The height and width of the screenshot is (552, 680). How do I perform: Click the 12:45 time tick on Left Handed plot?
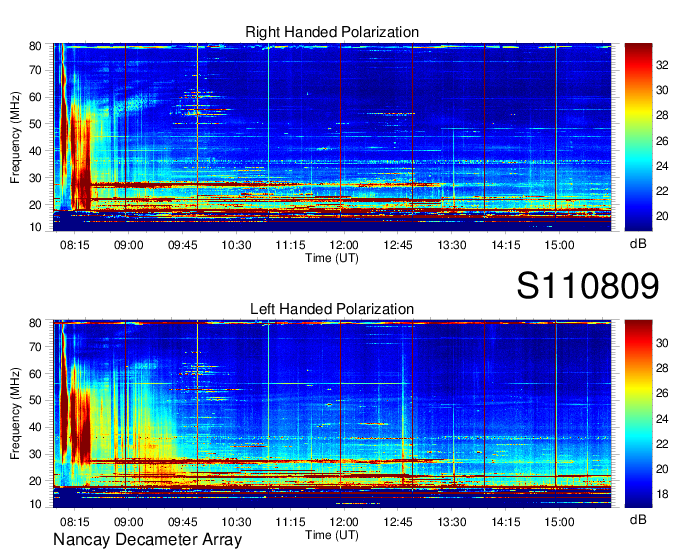click(398, 522)
